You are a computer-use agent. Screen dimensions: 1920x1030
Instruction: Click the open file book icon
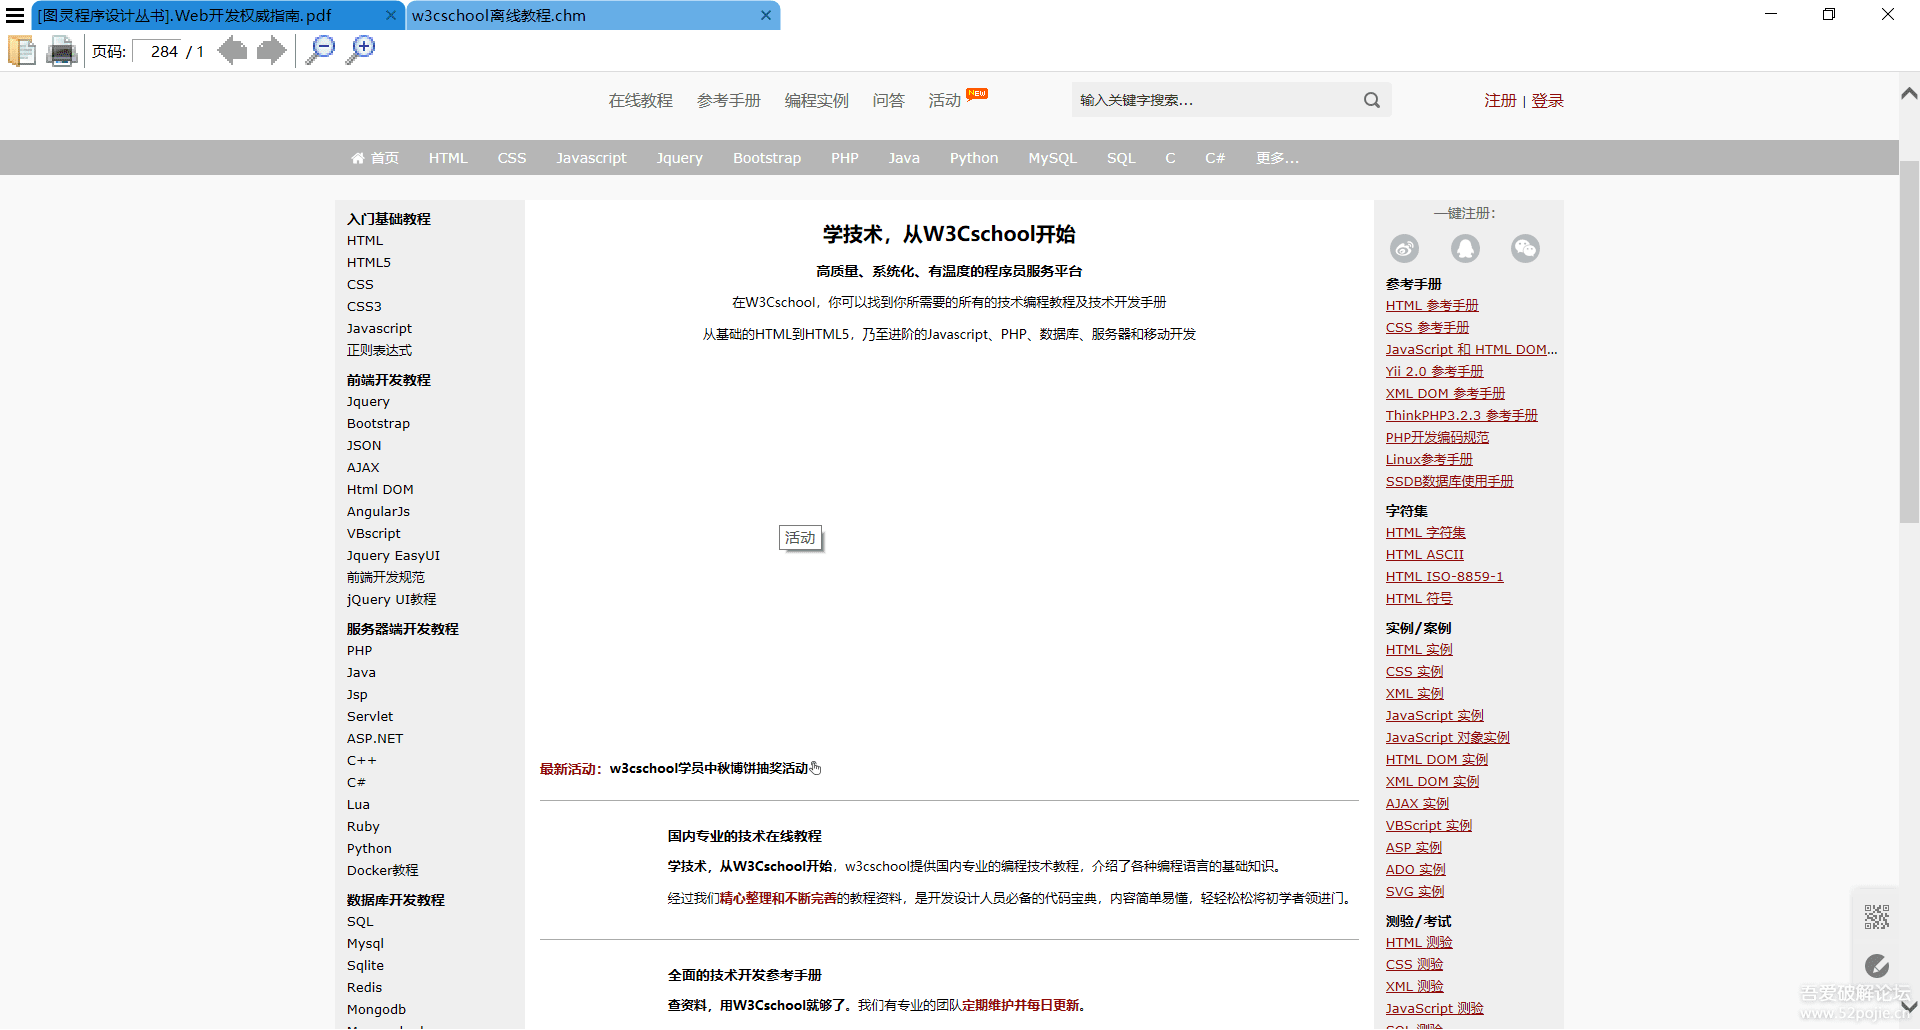click(22, 50)
